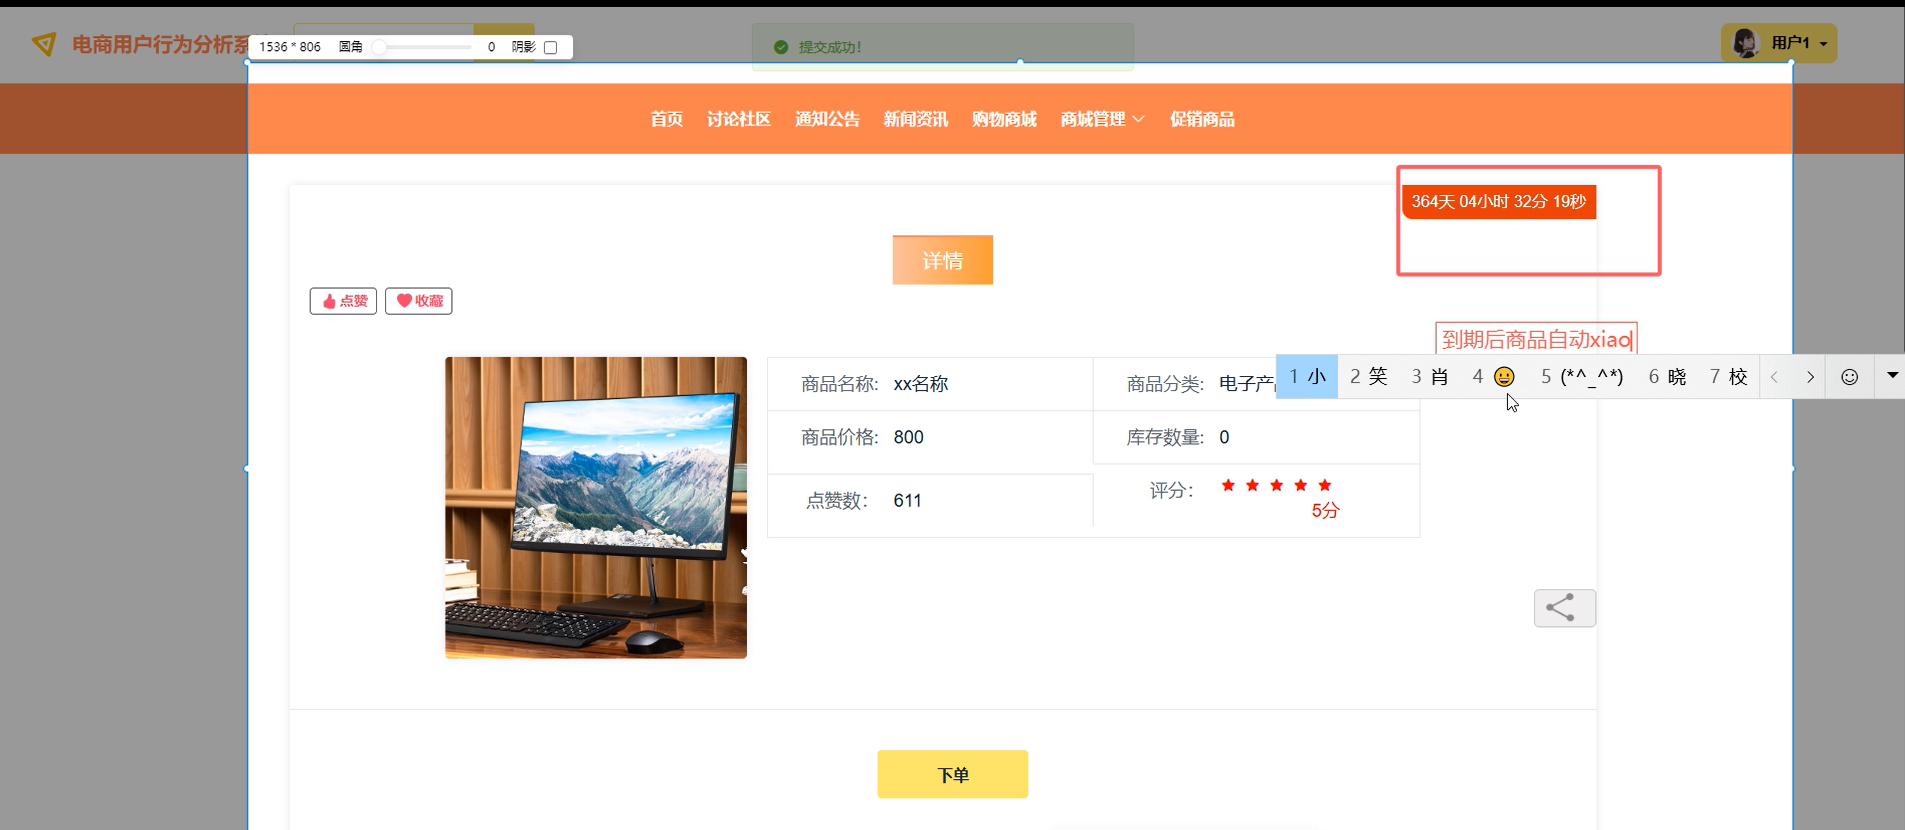Open the 购物商城 menu item

[1004, 119]
